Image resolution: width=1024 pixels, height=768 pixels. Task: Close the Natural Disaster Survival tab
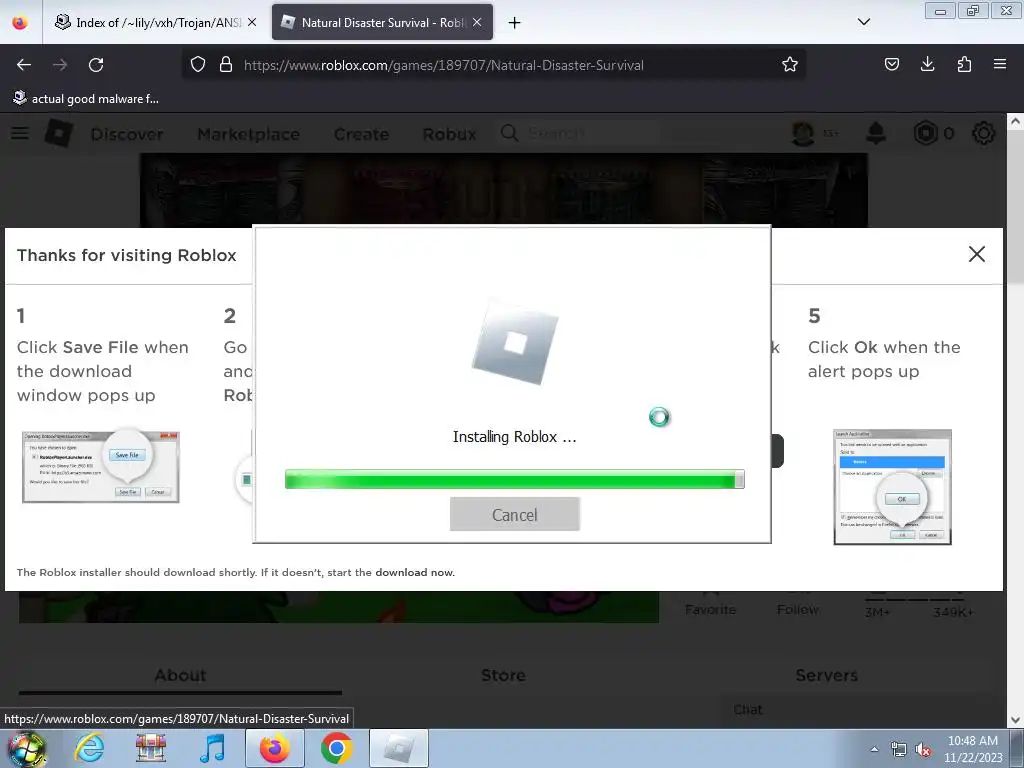pyautogui.click(x=477, y=22)
